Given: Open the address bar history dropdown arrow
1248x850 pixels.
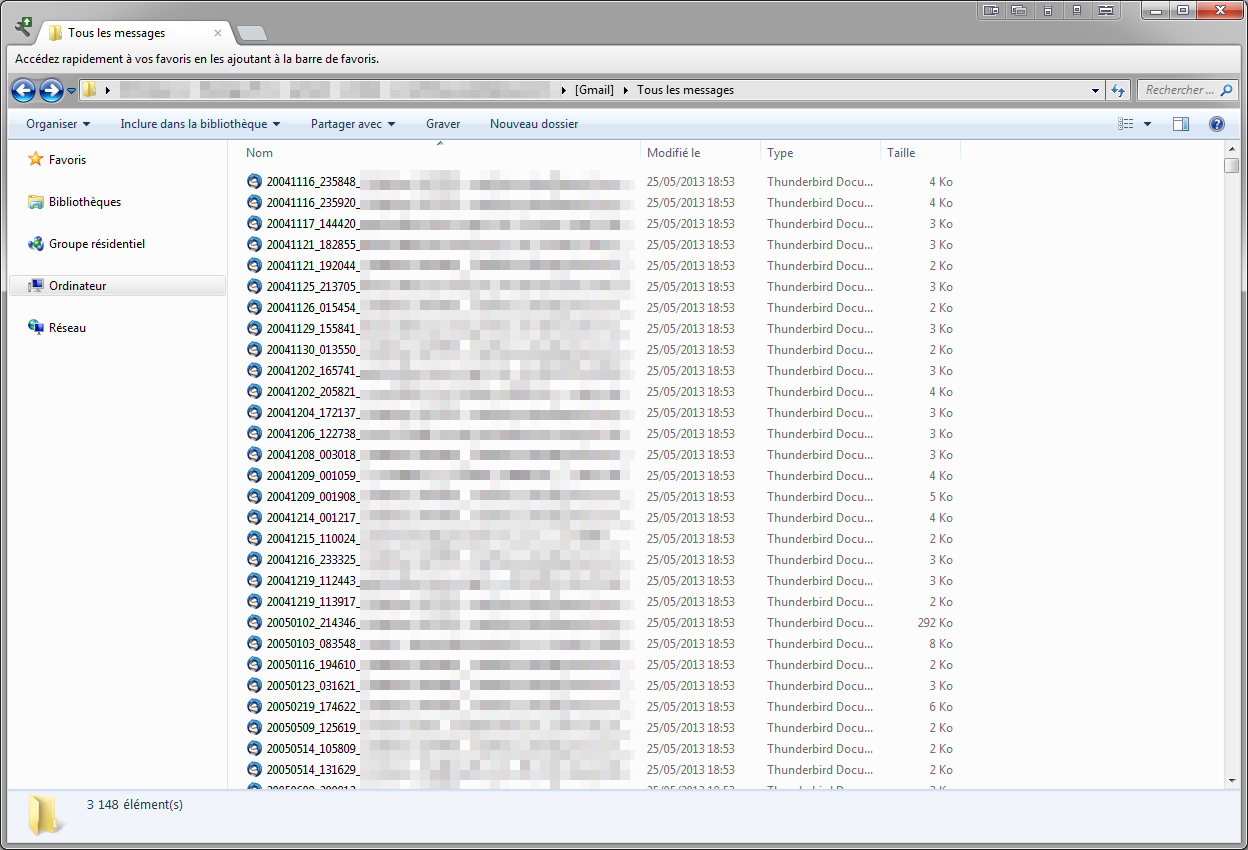Looking at the screenshot, I should (x=1096, y=90).
